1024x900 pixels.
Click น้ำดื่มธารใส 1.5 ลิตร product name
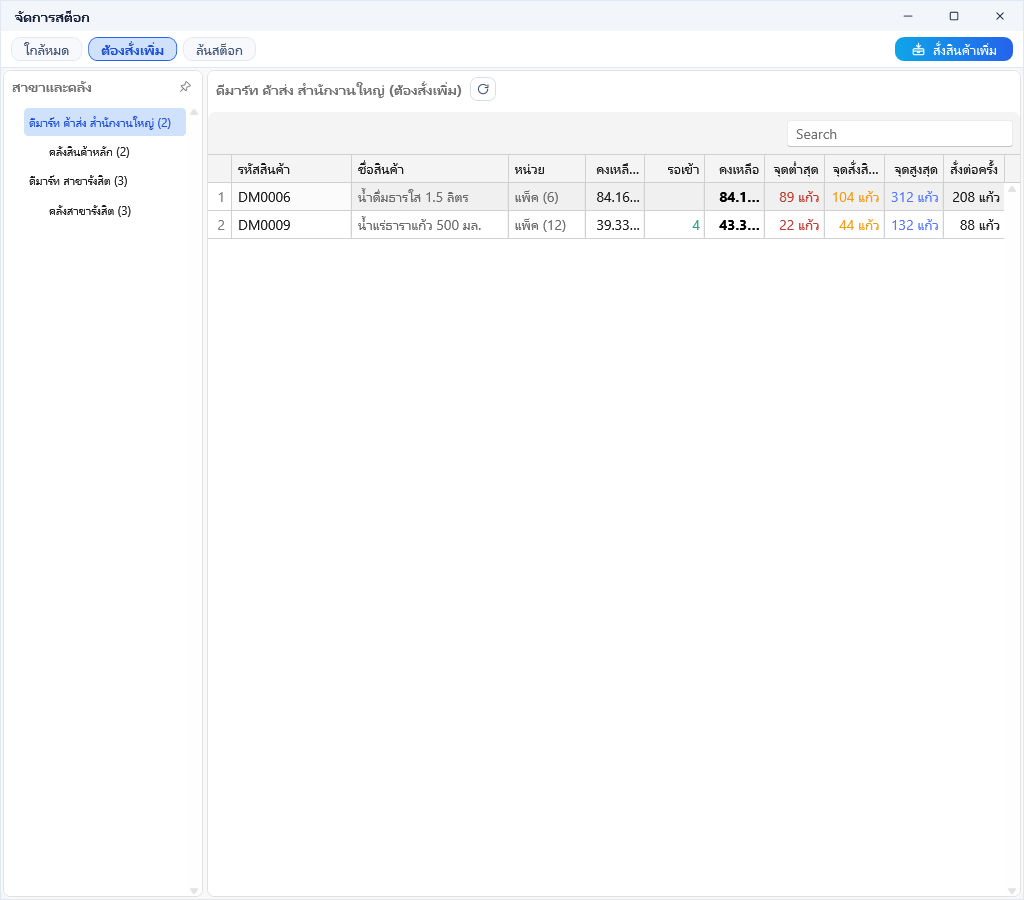[430, 197]
